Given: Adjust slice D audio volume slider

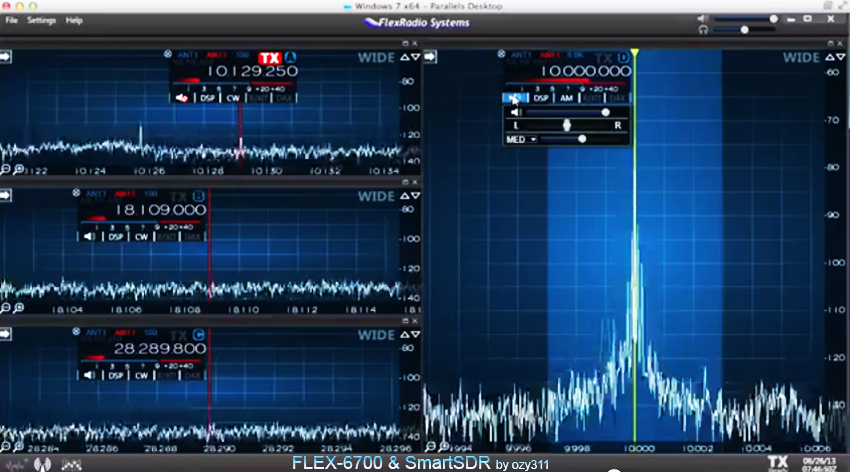Looking at the screenshot, I should [x=568, y=112].
